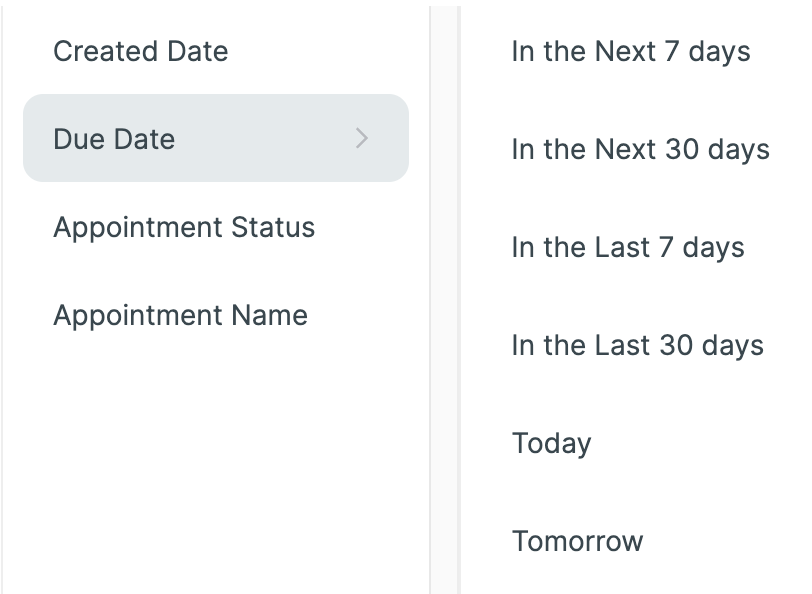Apply the last thirty days date range
The width and height of the screenshot is (812, 594).
[637, 345]
